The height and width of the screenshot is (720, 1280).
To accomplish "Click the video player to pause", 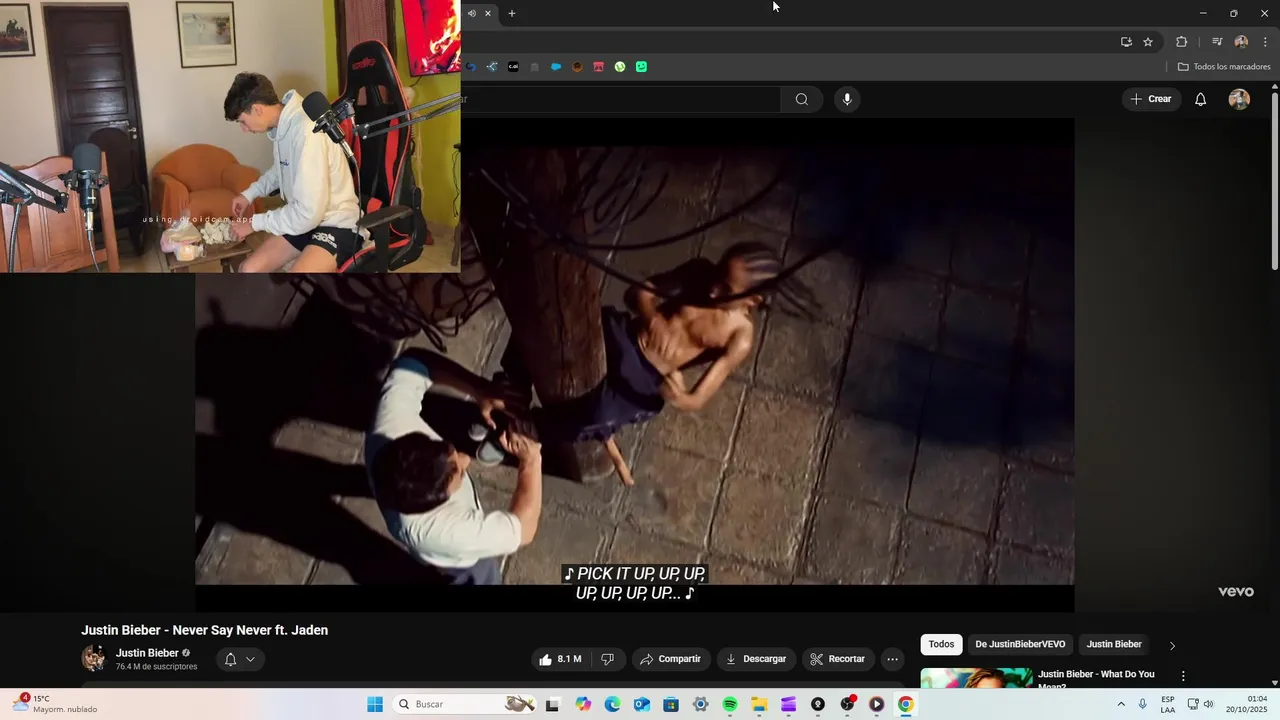I will [635, 365].
